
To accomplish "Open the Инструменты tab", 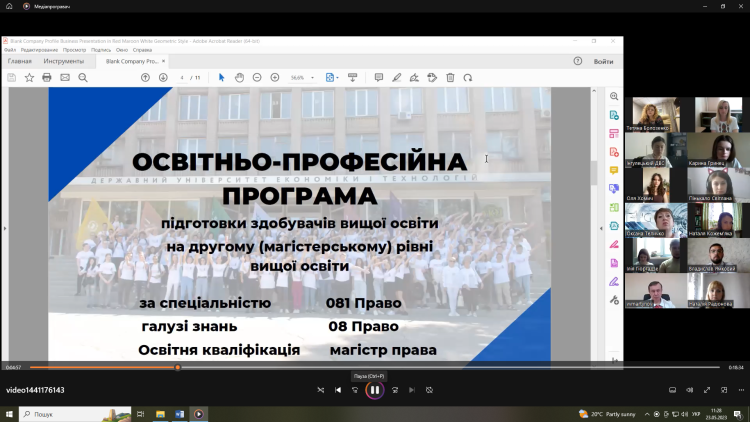I will pos(63,61).
